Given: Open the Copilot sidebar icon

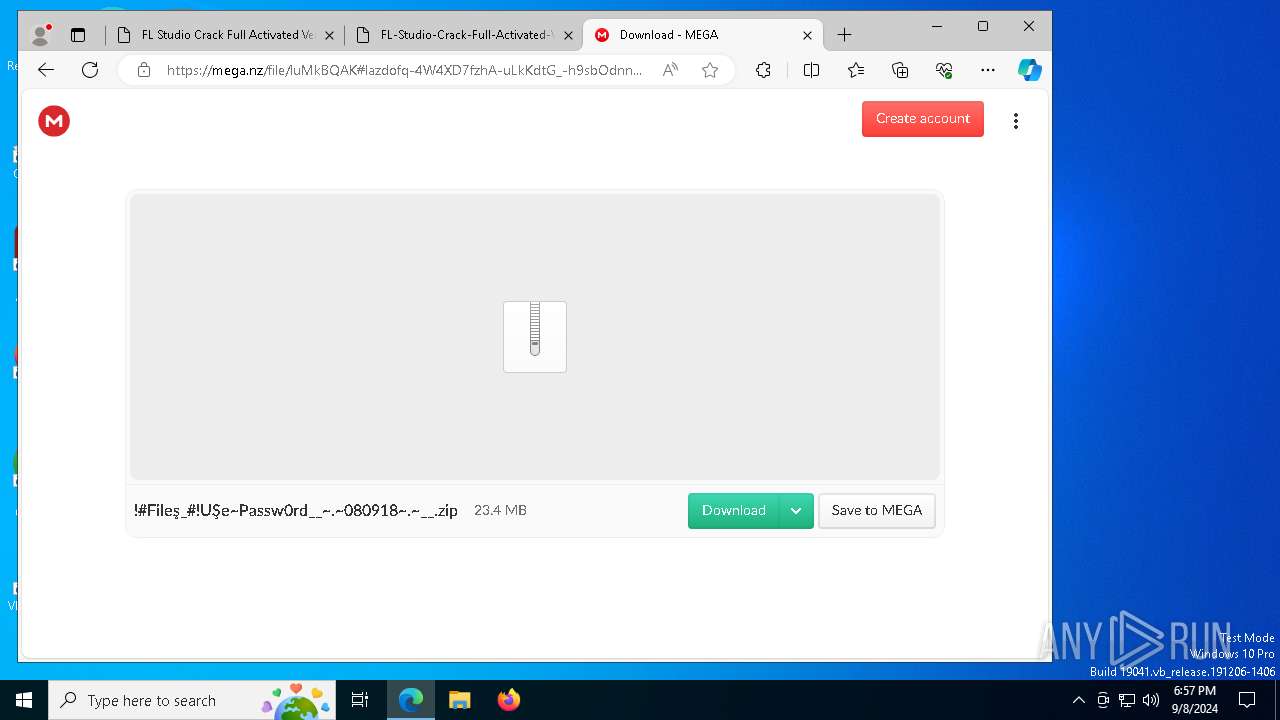Looking at the screenshot, I should 1030,70.
